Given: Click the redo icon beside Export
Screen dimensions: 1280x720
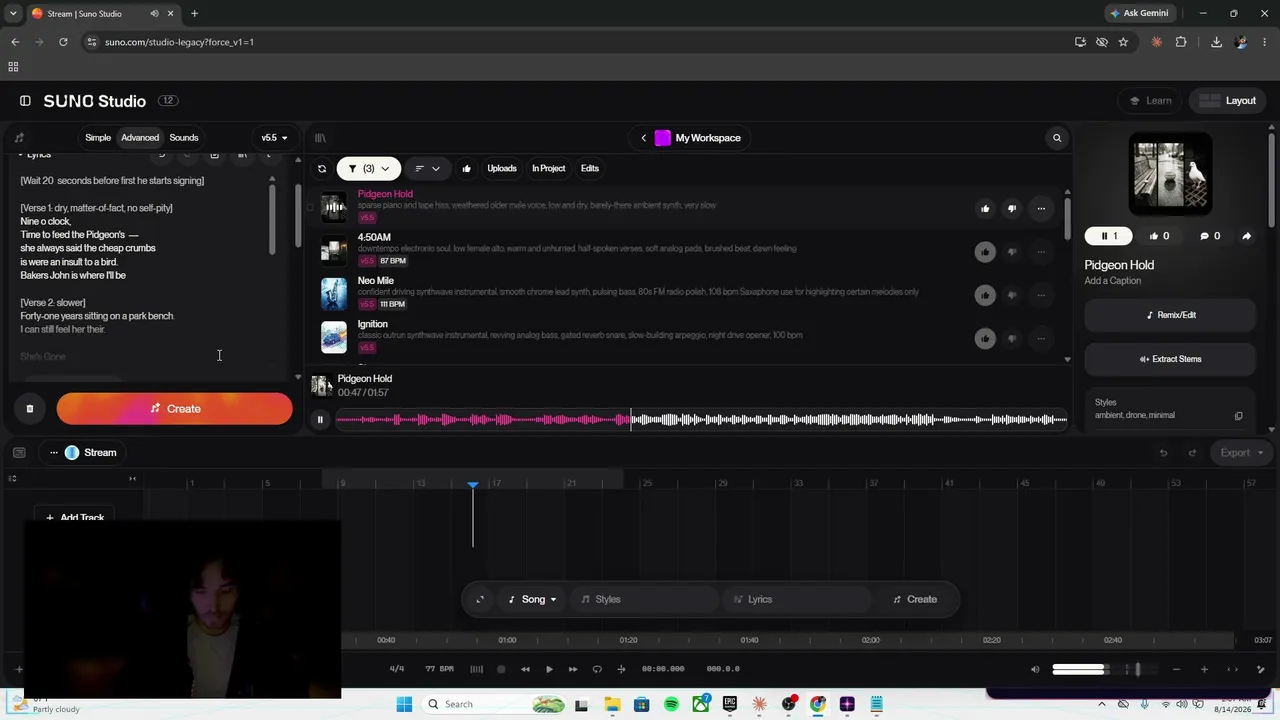Looking at the screenshot, I should (1192, 453).
